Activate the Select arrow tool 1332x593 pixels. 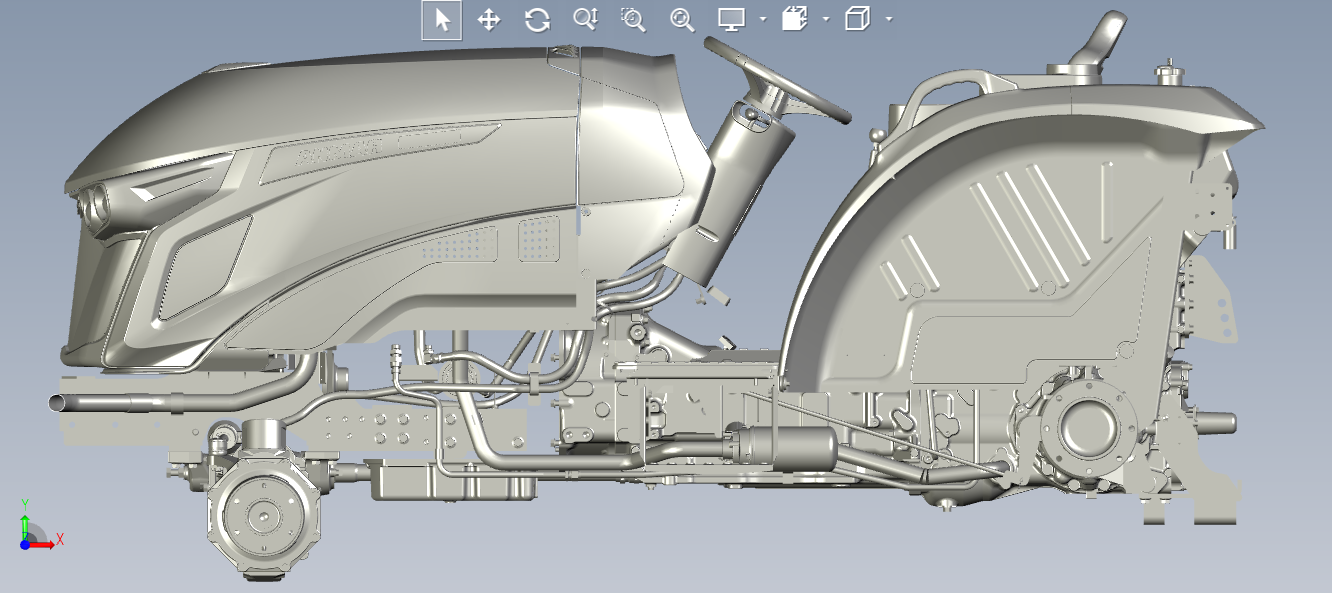point(441,20)
